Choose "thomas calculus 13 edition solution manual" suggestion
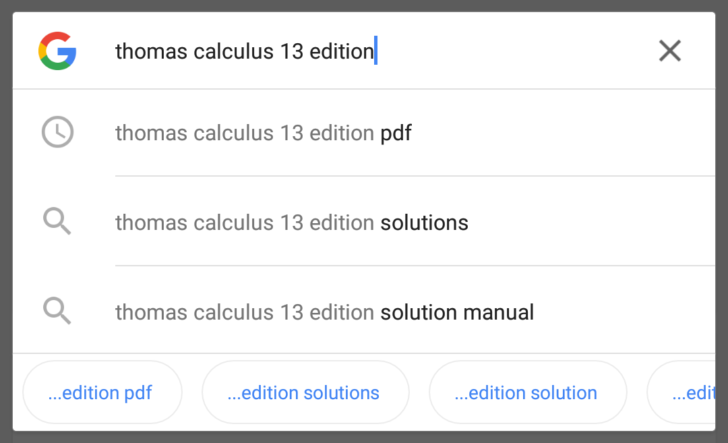This screenshot has width=728, height=443. point(364,312)
